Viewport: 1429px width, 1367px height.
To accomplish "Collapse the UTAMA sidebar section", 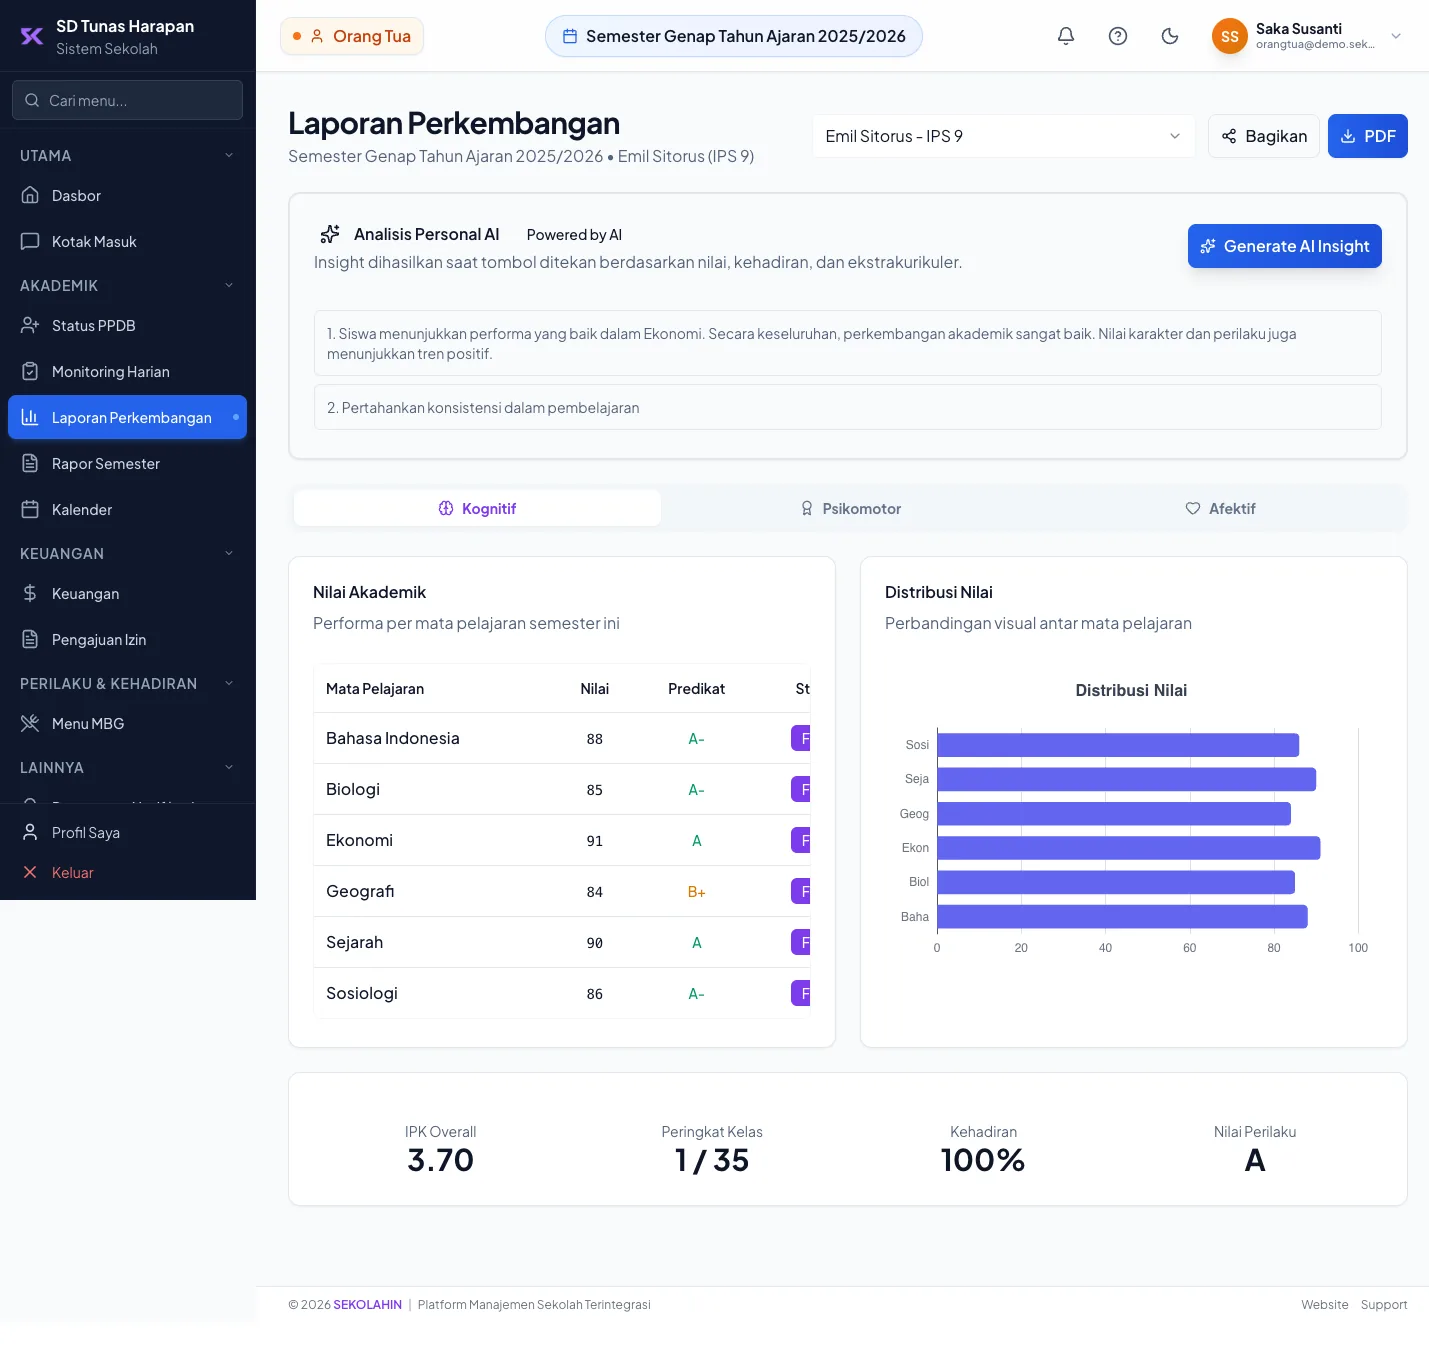I will click(127, 156).
